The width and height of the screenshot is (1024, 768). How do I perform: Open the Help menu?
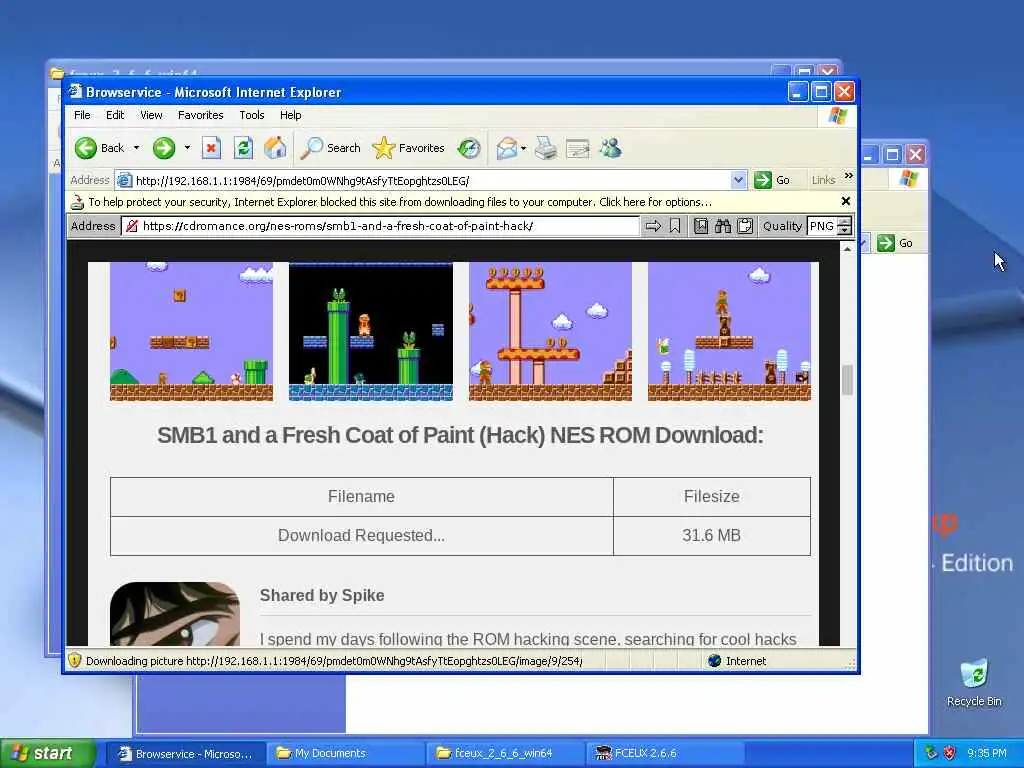291,115
